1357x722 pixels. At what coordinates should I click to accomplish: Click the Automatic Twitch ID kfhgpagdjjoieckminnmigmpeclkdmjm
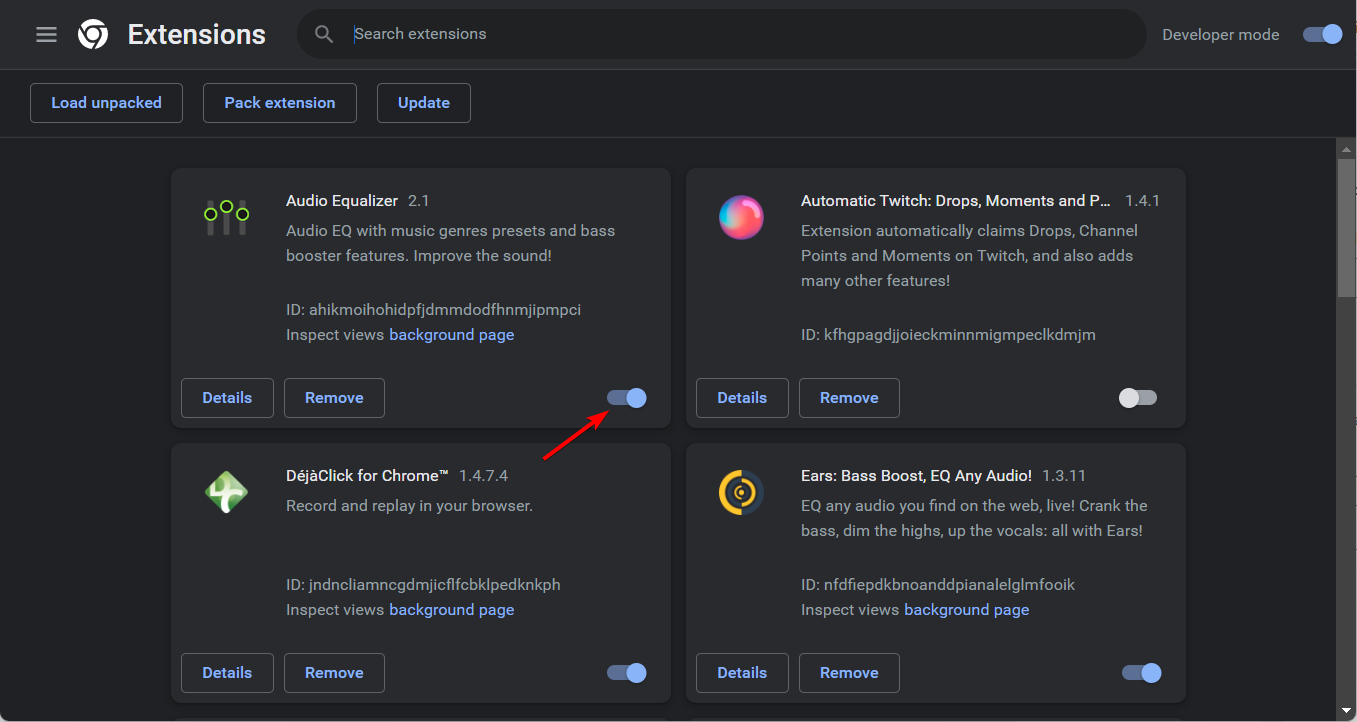(948, 335)
